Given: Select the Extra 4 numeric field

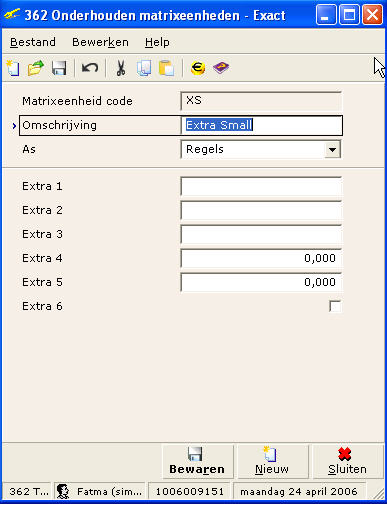Looking at the screenshot, I should click(261, 258).
